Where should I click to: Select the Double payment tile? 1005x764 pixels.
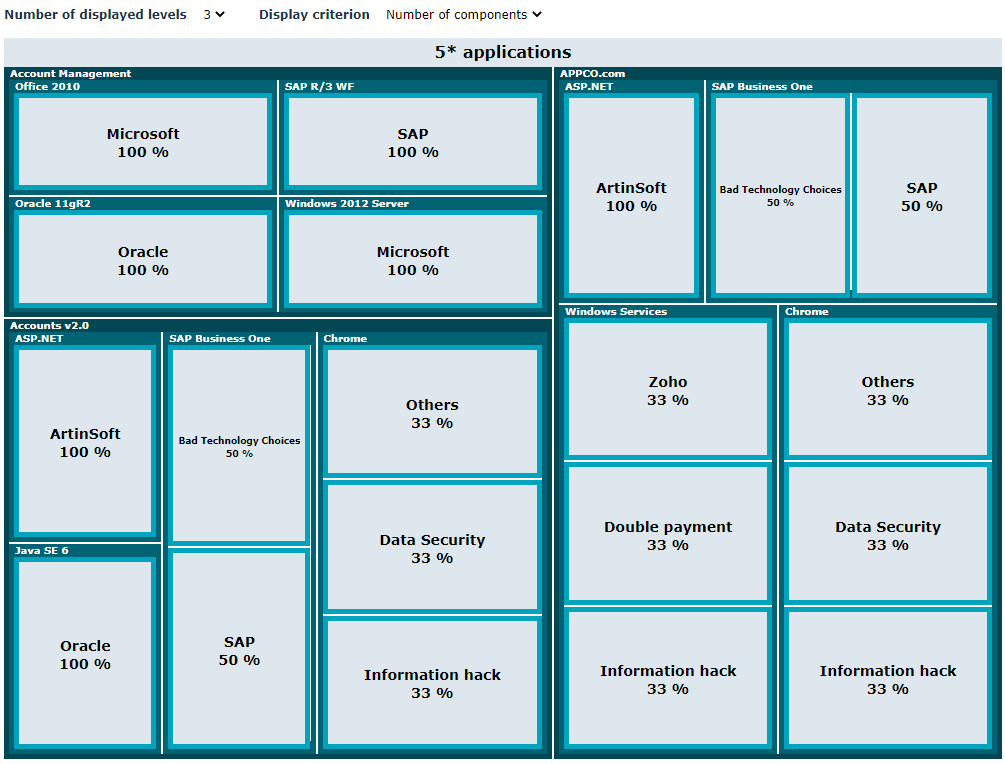(x=667, y=535)
